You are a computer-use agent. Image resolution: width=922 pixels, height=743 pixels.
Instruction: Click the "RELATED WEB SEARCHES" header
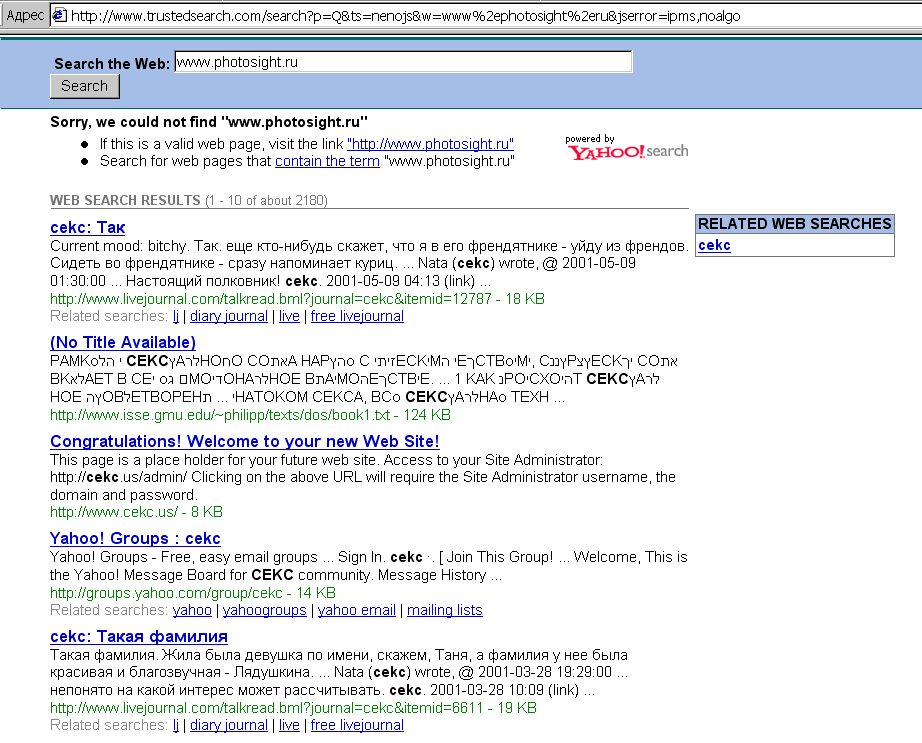(x=794, y=224)
